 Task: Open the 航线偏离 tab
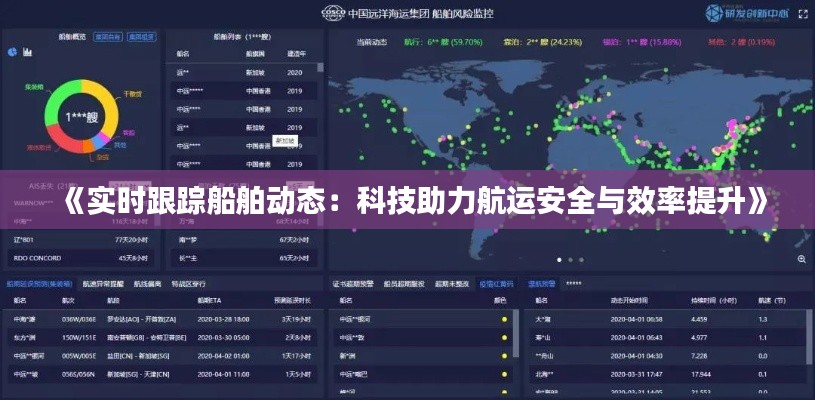tap(148, 284)
